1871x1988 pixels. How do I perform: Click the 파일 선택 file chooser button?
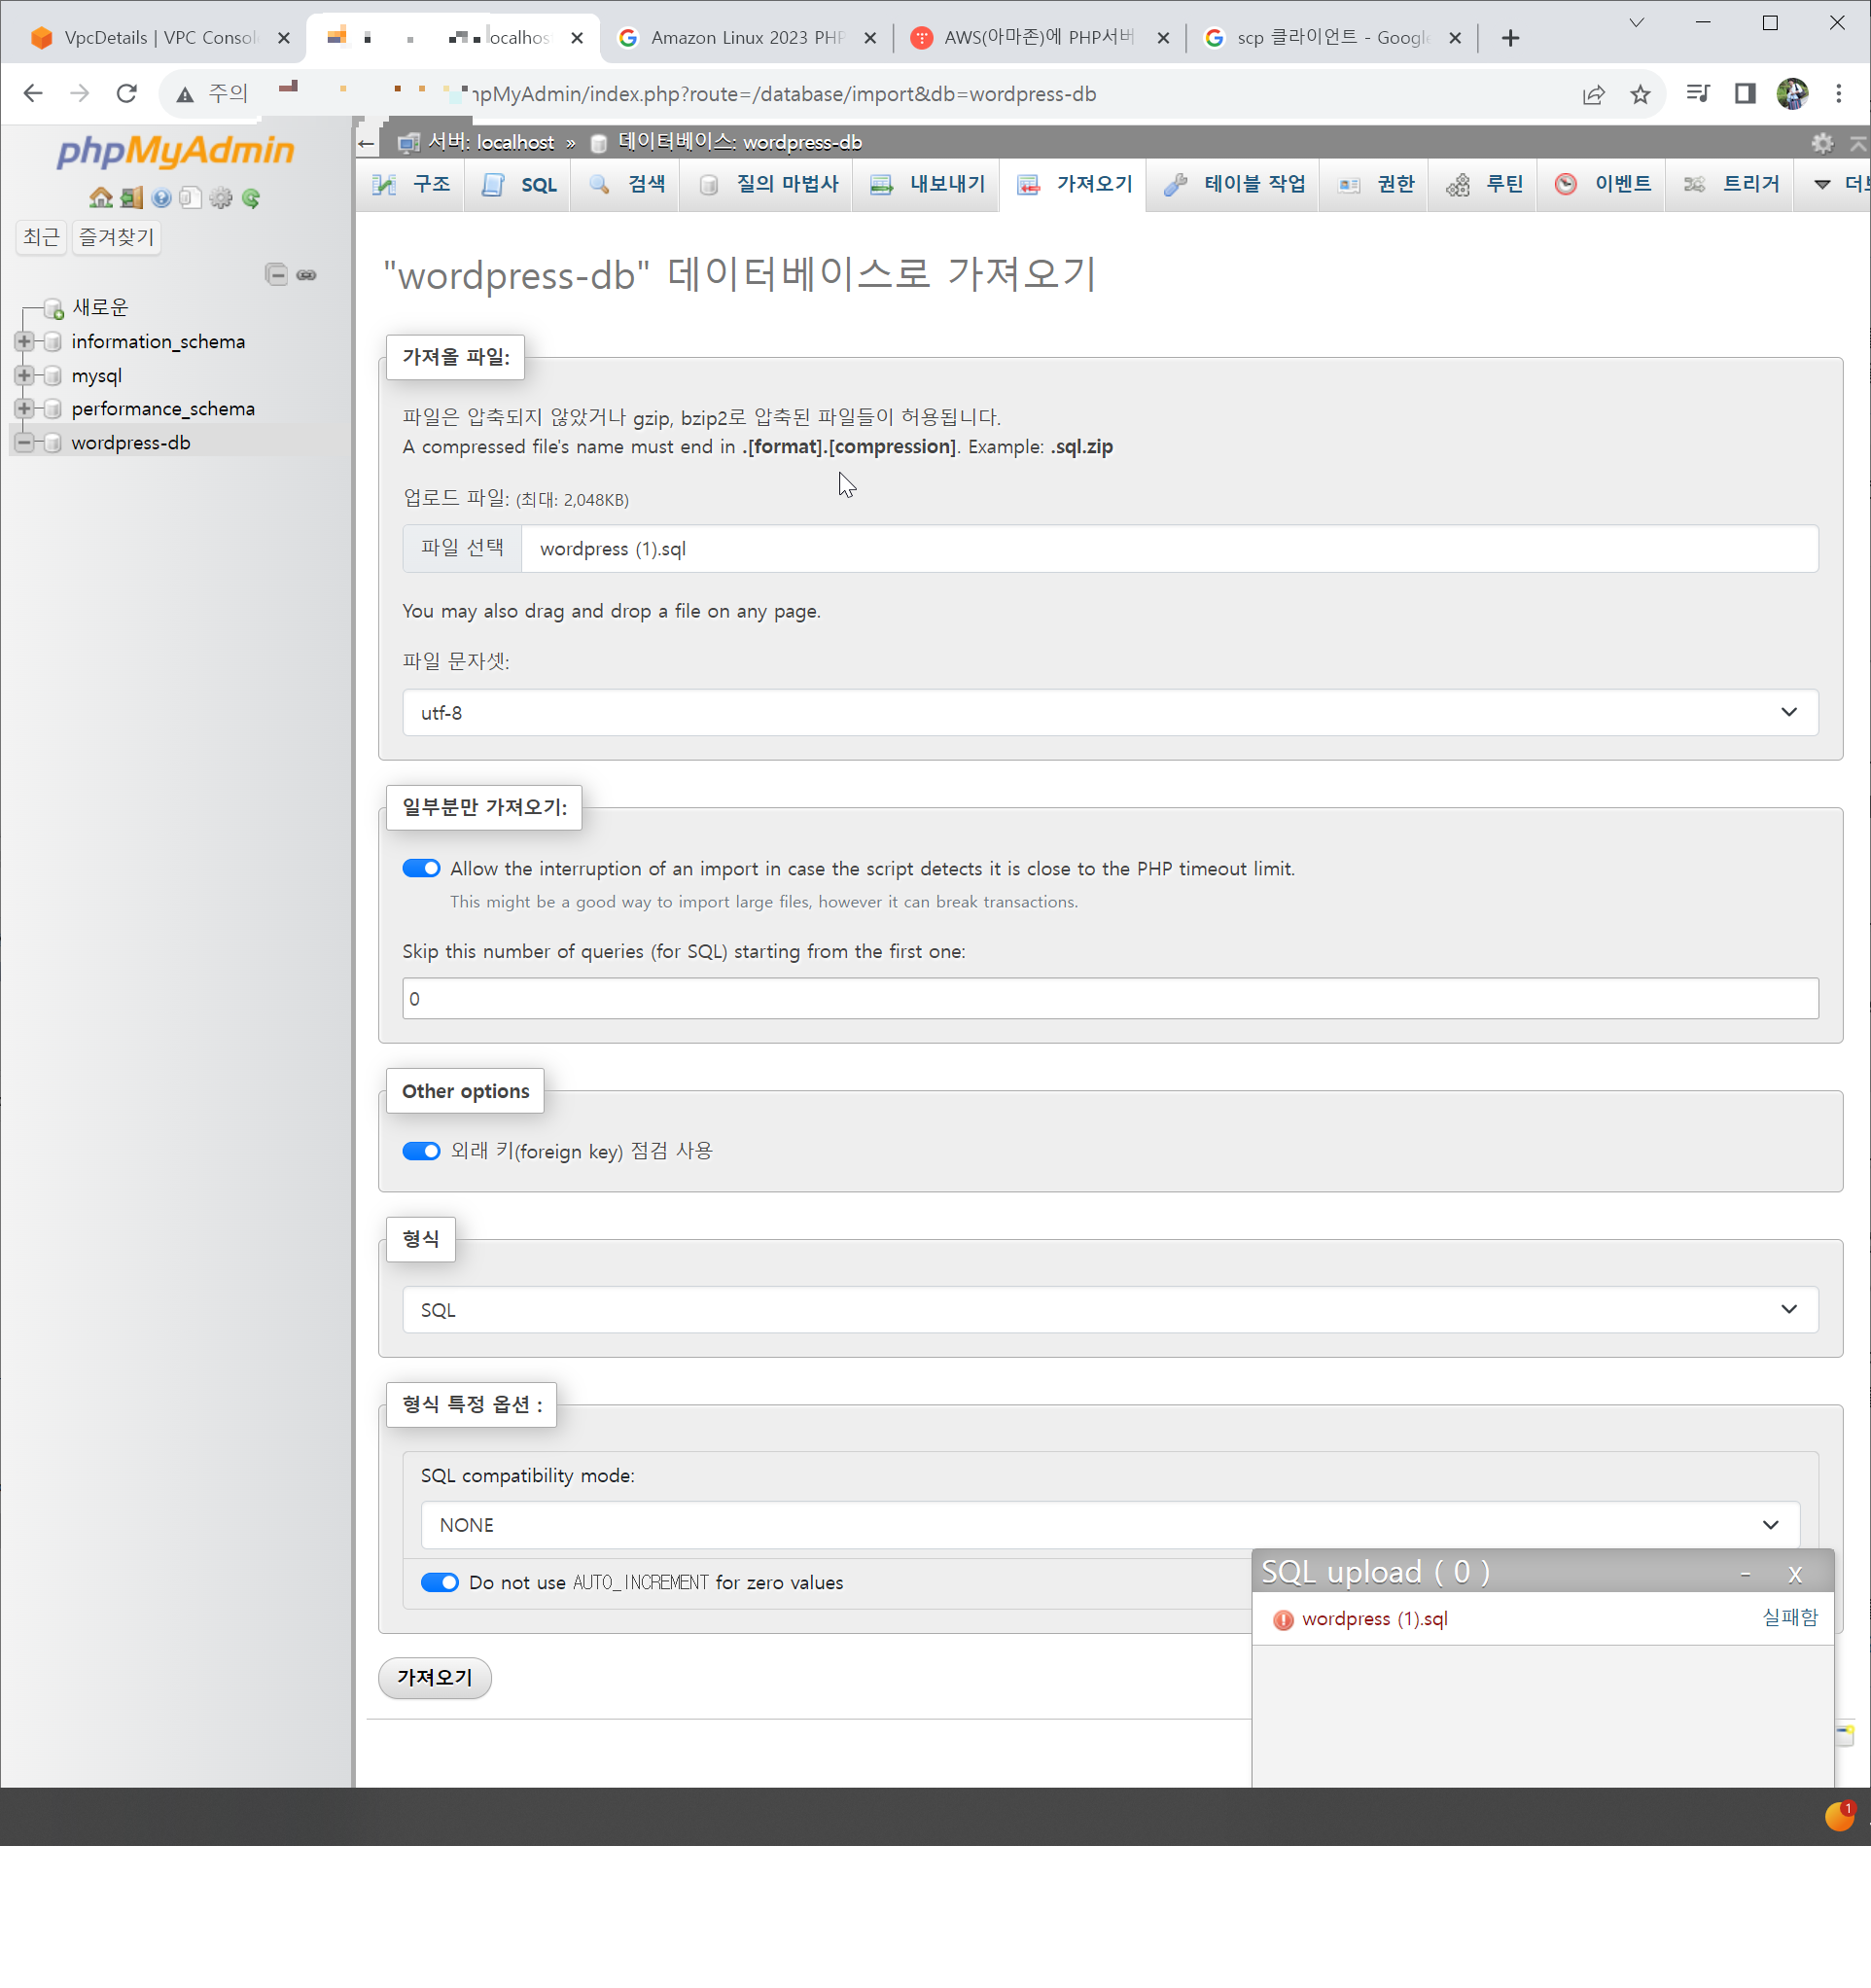(462, 548)
